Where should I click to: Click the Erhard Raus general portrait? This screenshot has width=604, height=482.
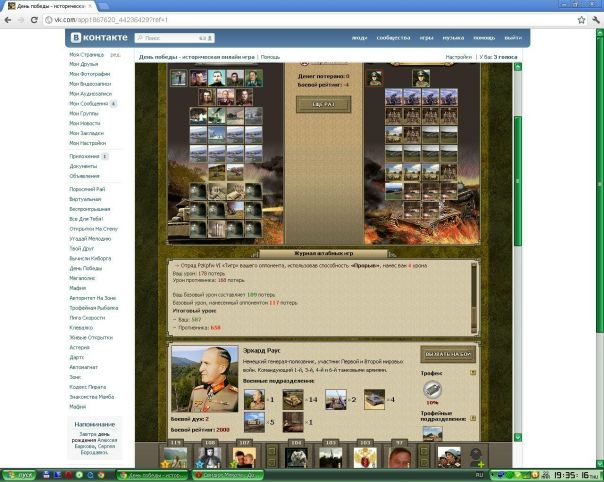tap(204, 379)
